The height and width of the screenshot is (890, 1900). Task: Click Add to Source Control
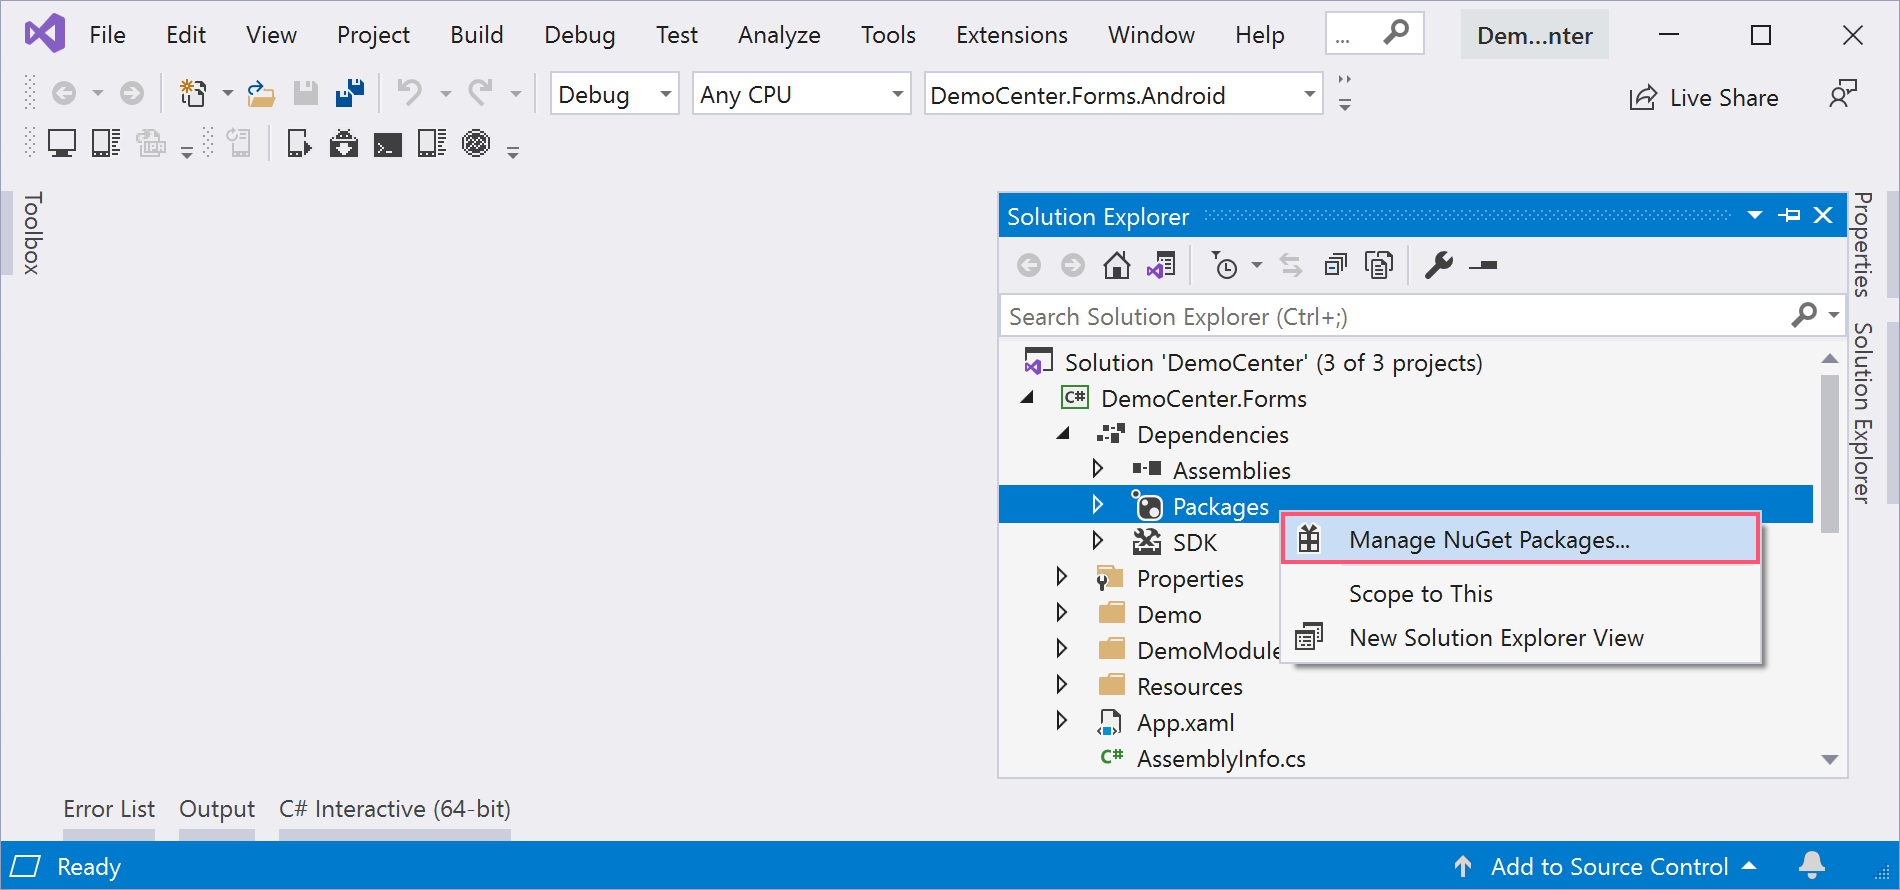point(1608,866)
